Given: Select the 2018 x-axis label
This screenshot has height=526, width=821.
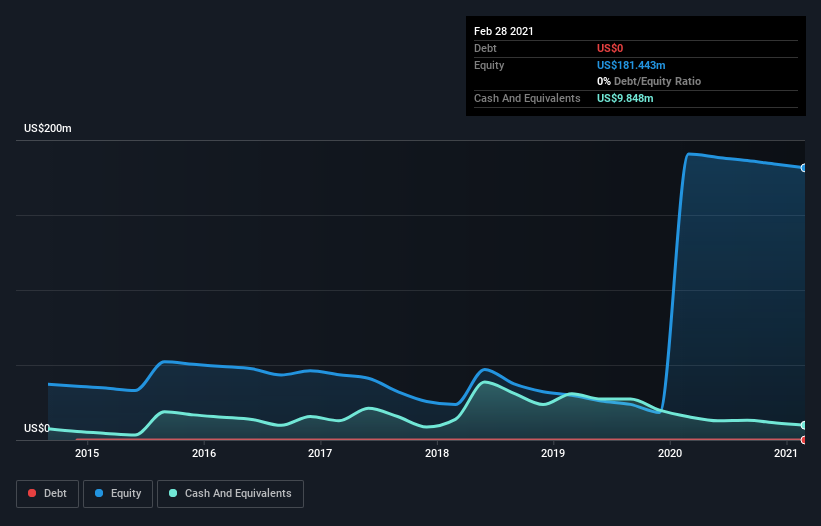Looking at the screenshot, I should coord(437,453).
